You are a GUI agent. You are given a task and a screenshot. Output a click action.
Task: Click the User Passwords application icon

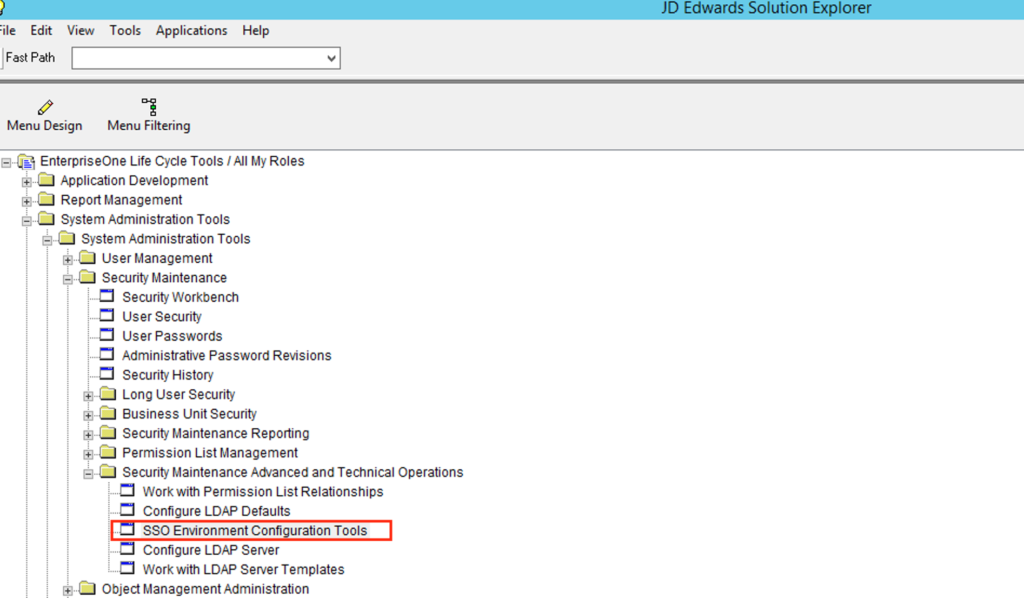click(107, 336)
